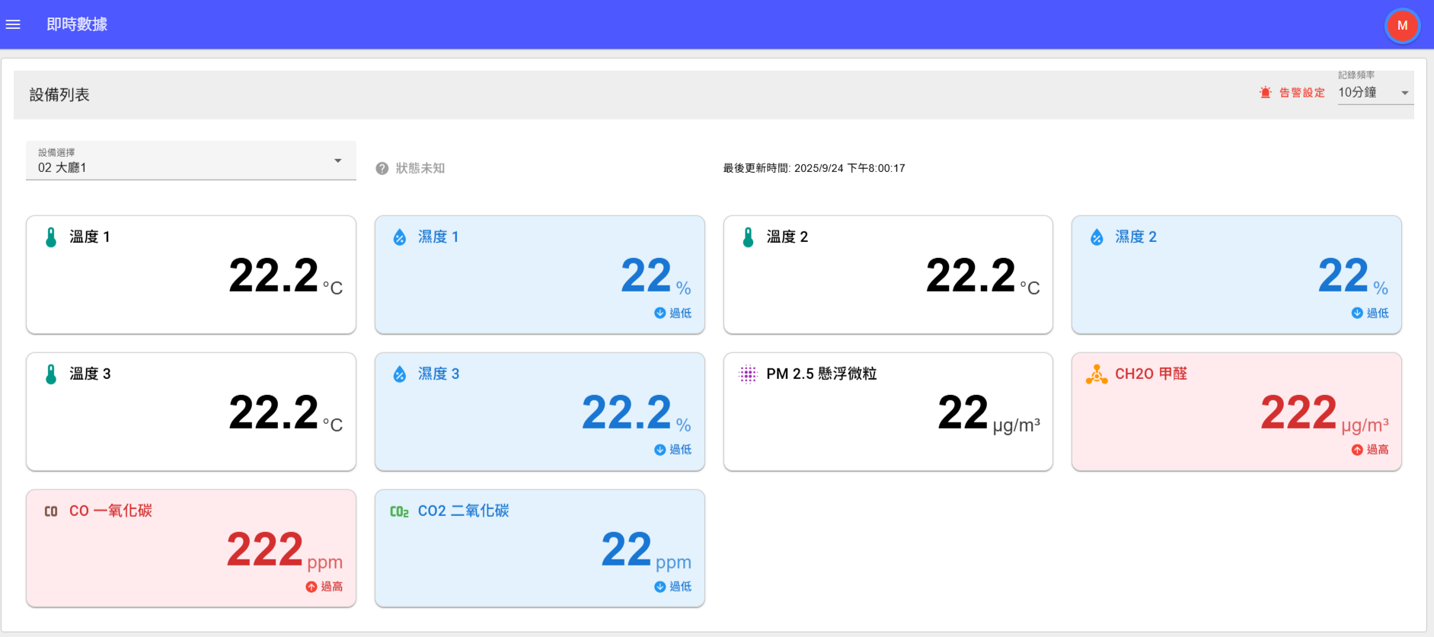Click the 過低 badge on the CO2 card

(x=674, y=586)
